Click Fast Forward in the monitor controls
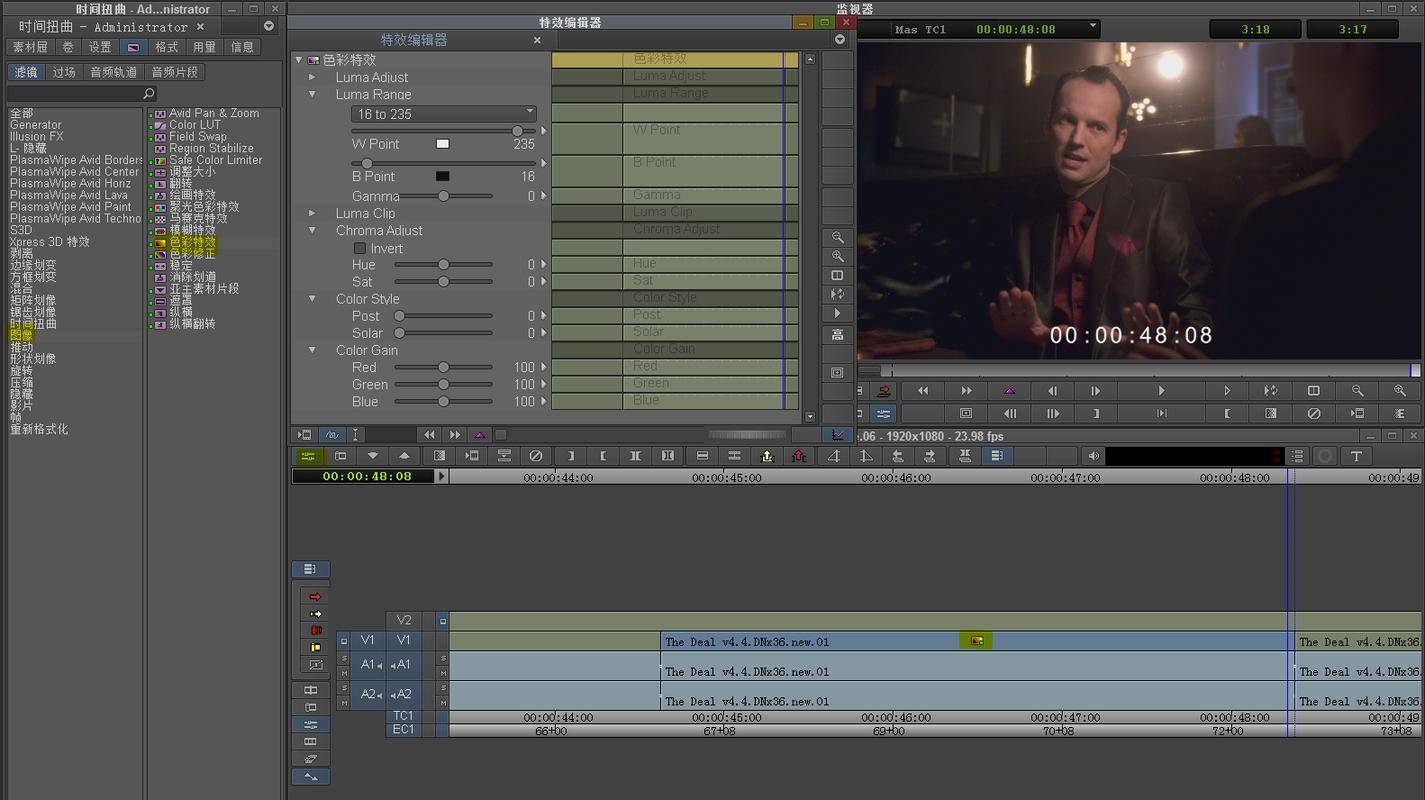 click(x=966, y=391)
